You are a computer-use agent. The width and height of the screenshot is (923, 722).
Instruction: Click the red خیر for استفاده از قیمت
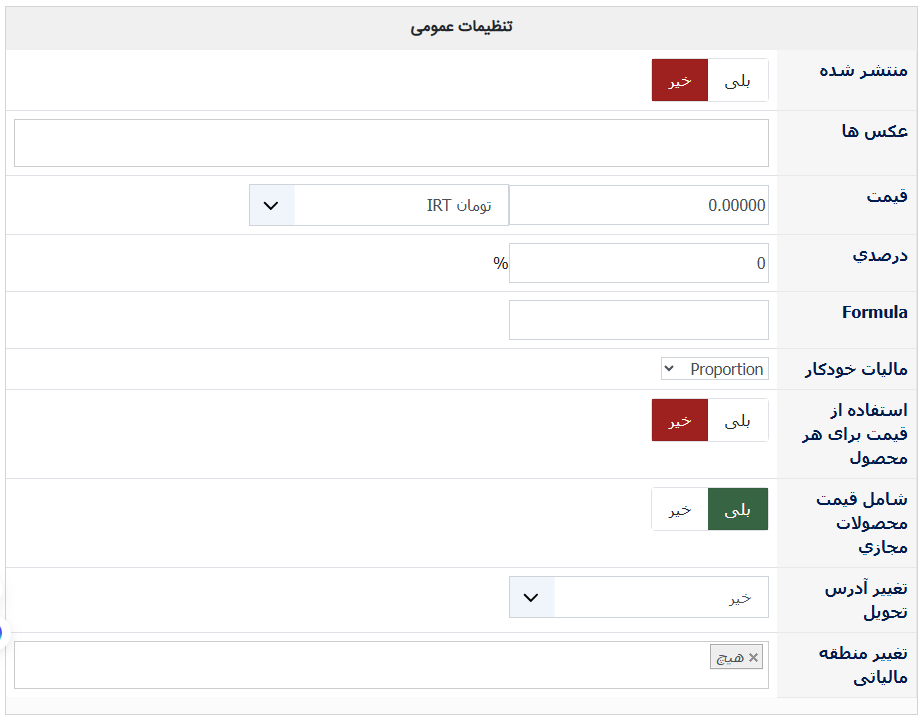coord(680,420)
